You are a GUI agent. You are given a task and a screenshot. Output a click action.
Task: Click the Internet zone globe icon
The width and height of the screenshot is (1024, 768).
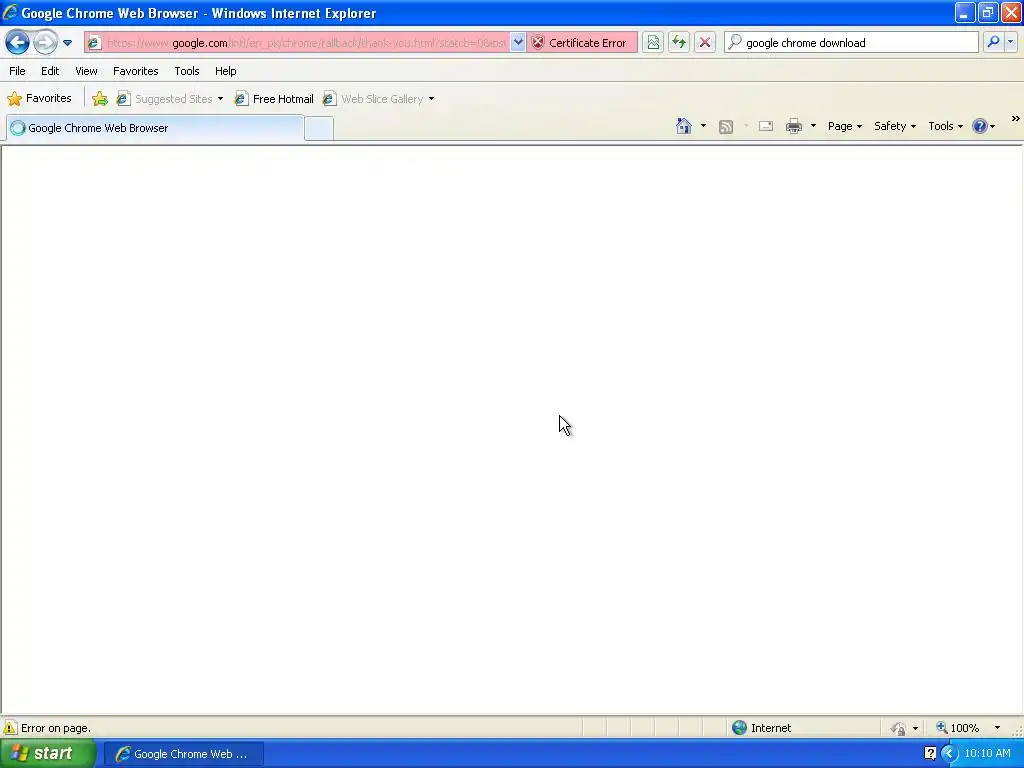coord(739,728)
